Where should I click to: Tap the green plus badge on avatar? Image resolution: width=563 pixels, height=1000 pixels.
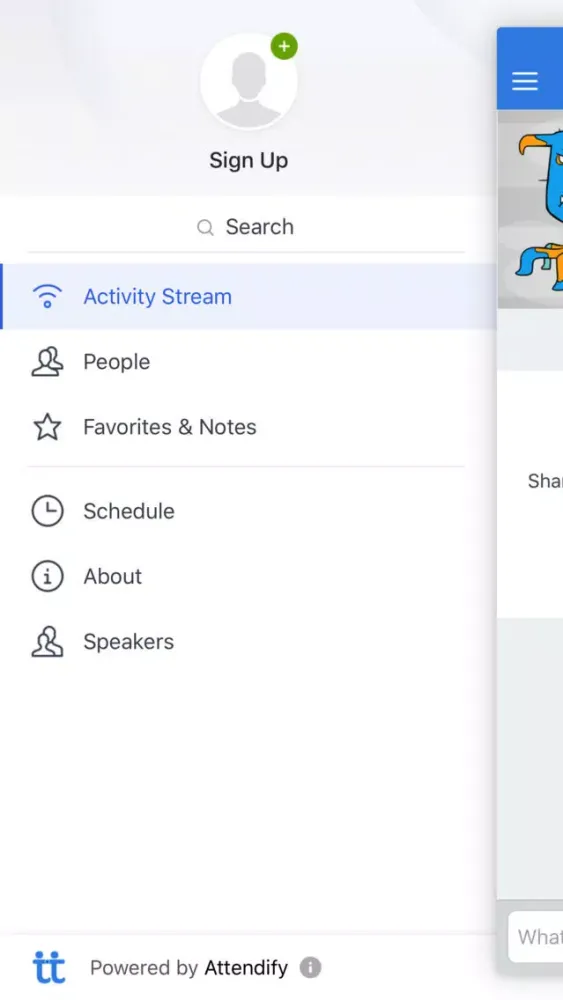(x=284, y=47)
